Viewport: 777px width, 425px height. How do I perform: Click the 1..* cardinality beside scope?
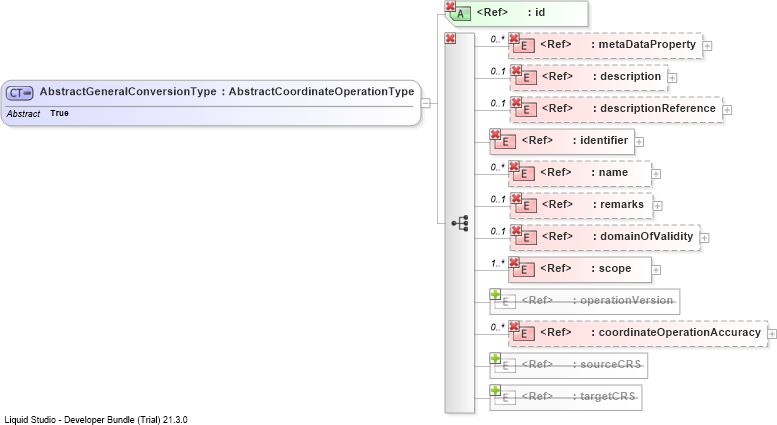(x=498, y=263)
